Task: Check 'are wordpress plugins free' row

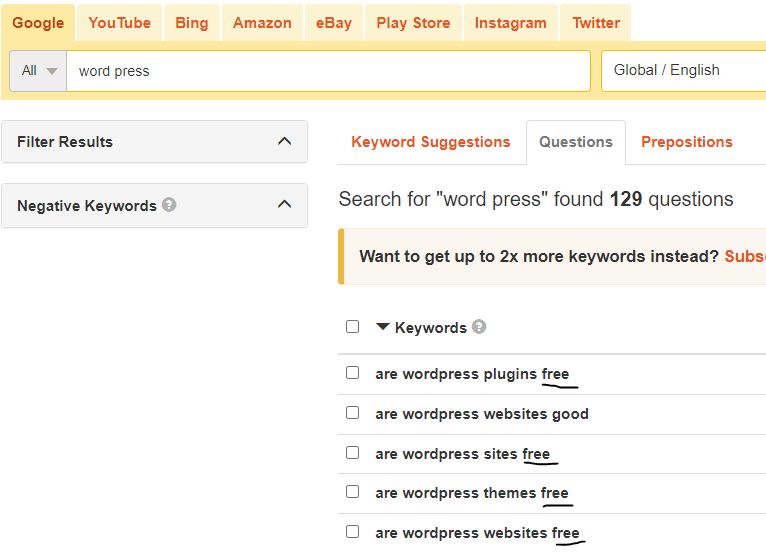Action: click(x=352, y=373)
